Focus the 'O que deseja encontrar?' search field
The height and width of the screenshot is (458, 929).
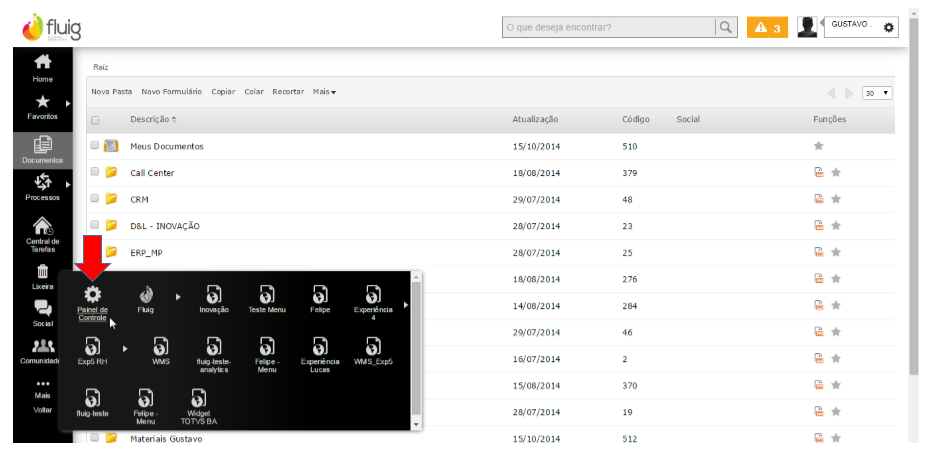609,27
